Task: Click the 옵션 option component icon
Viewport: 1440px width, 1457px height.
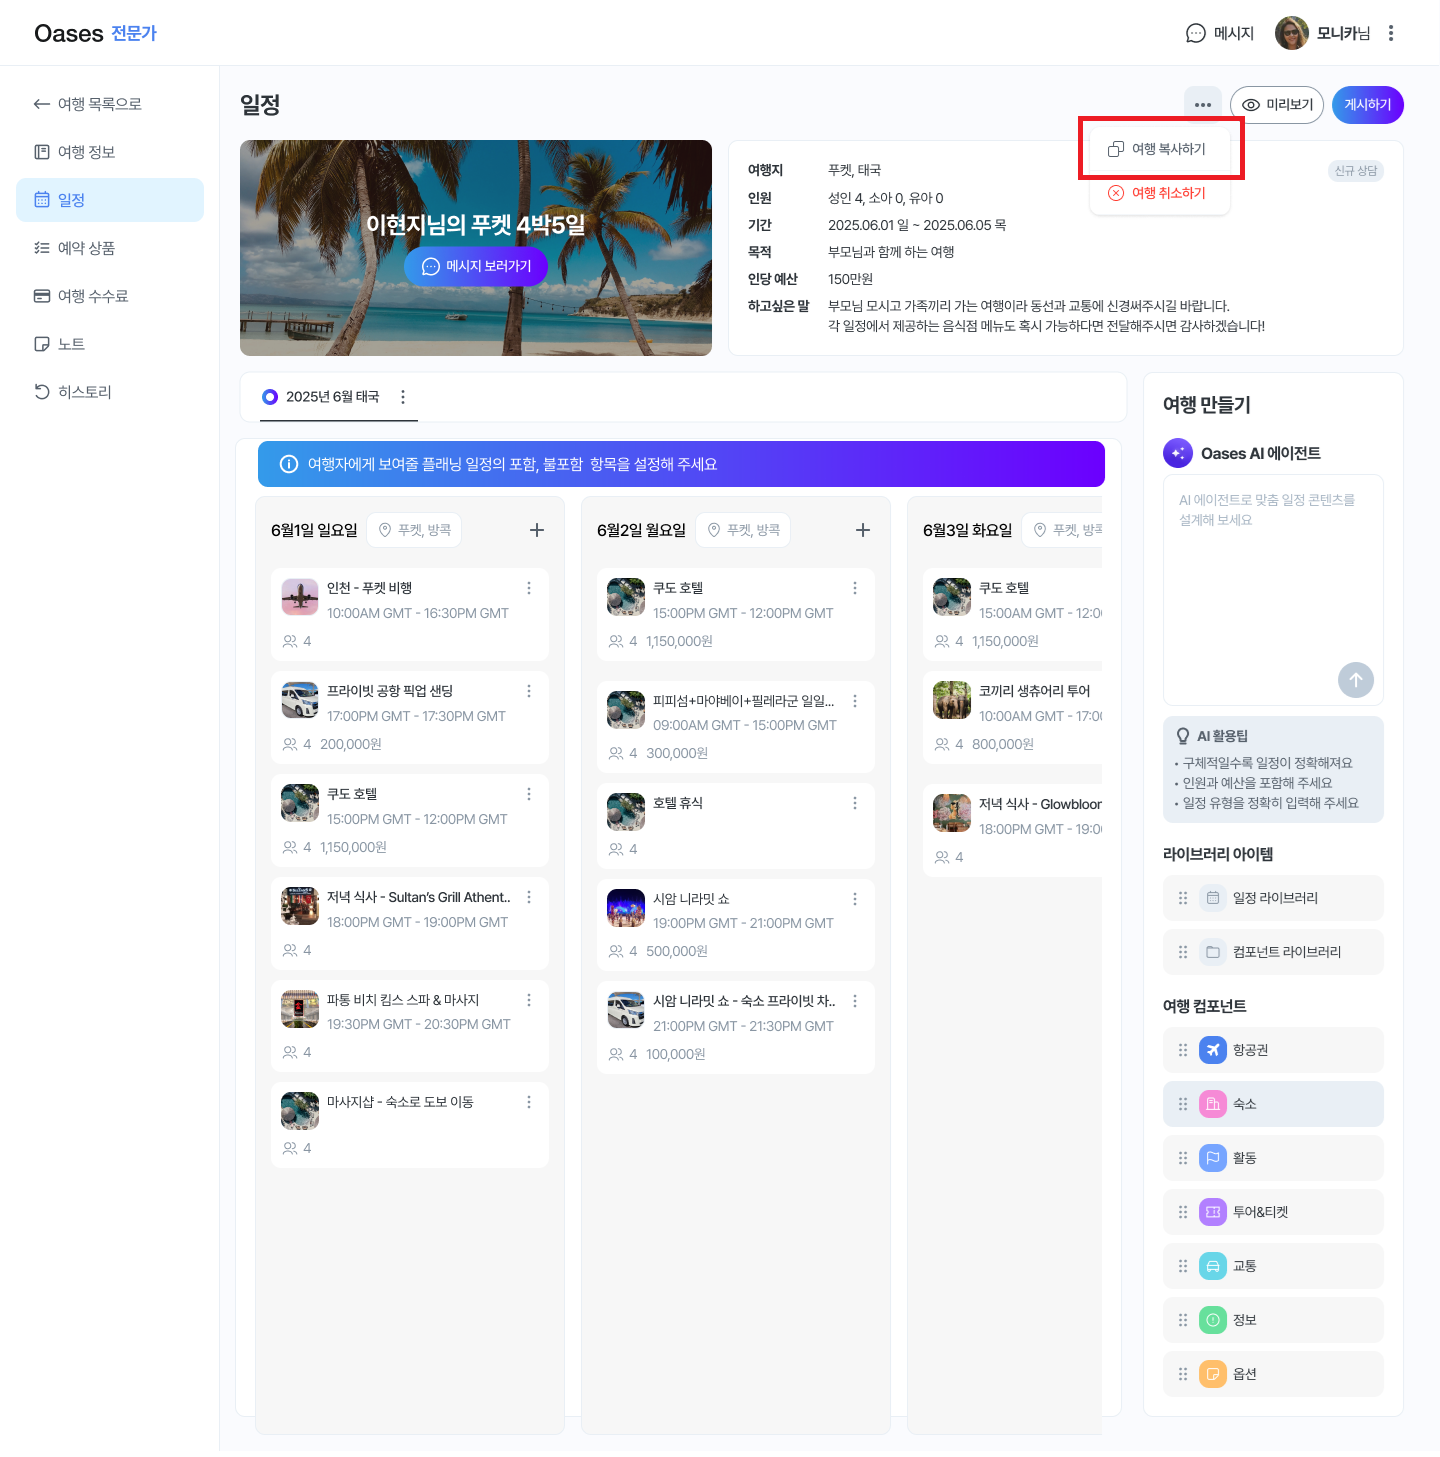Action: (1212, 1373)
